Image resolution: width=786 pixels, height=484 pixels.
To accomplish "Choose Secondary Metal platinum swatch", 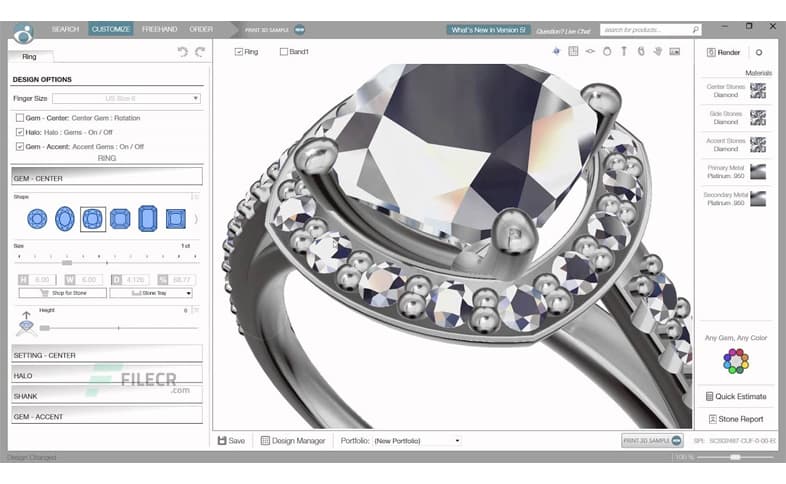I will tap(758, 199).
